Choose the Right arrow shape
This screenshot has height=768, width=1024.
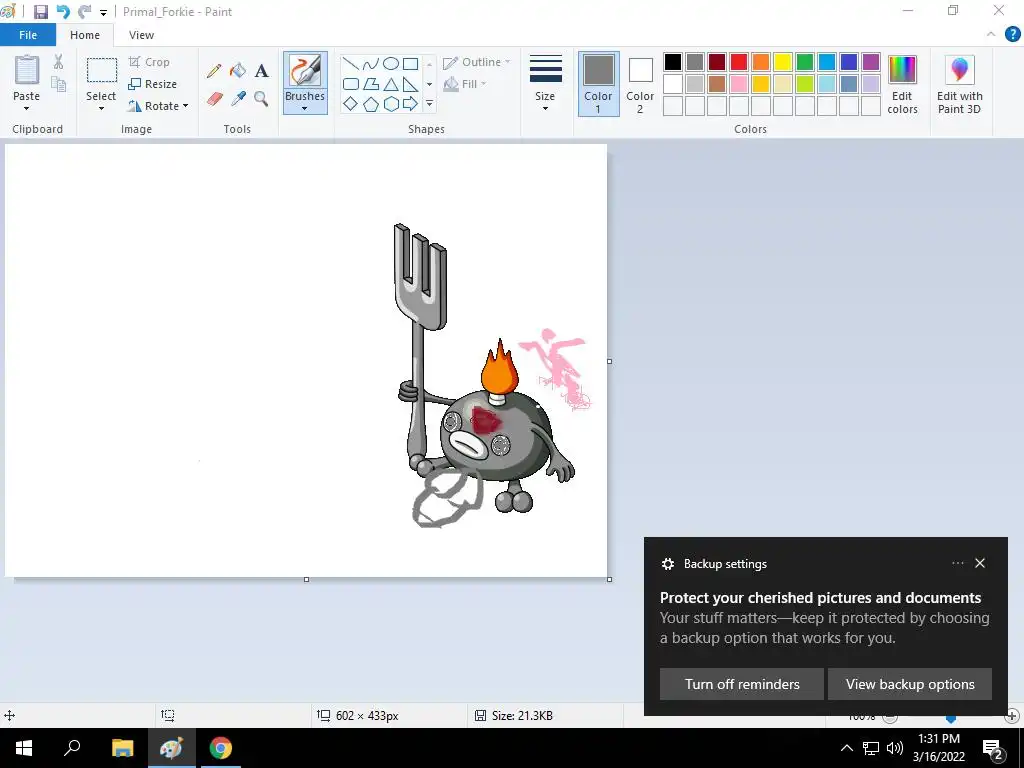pyautogui.click(x=410, y=104)
